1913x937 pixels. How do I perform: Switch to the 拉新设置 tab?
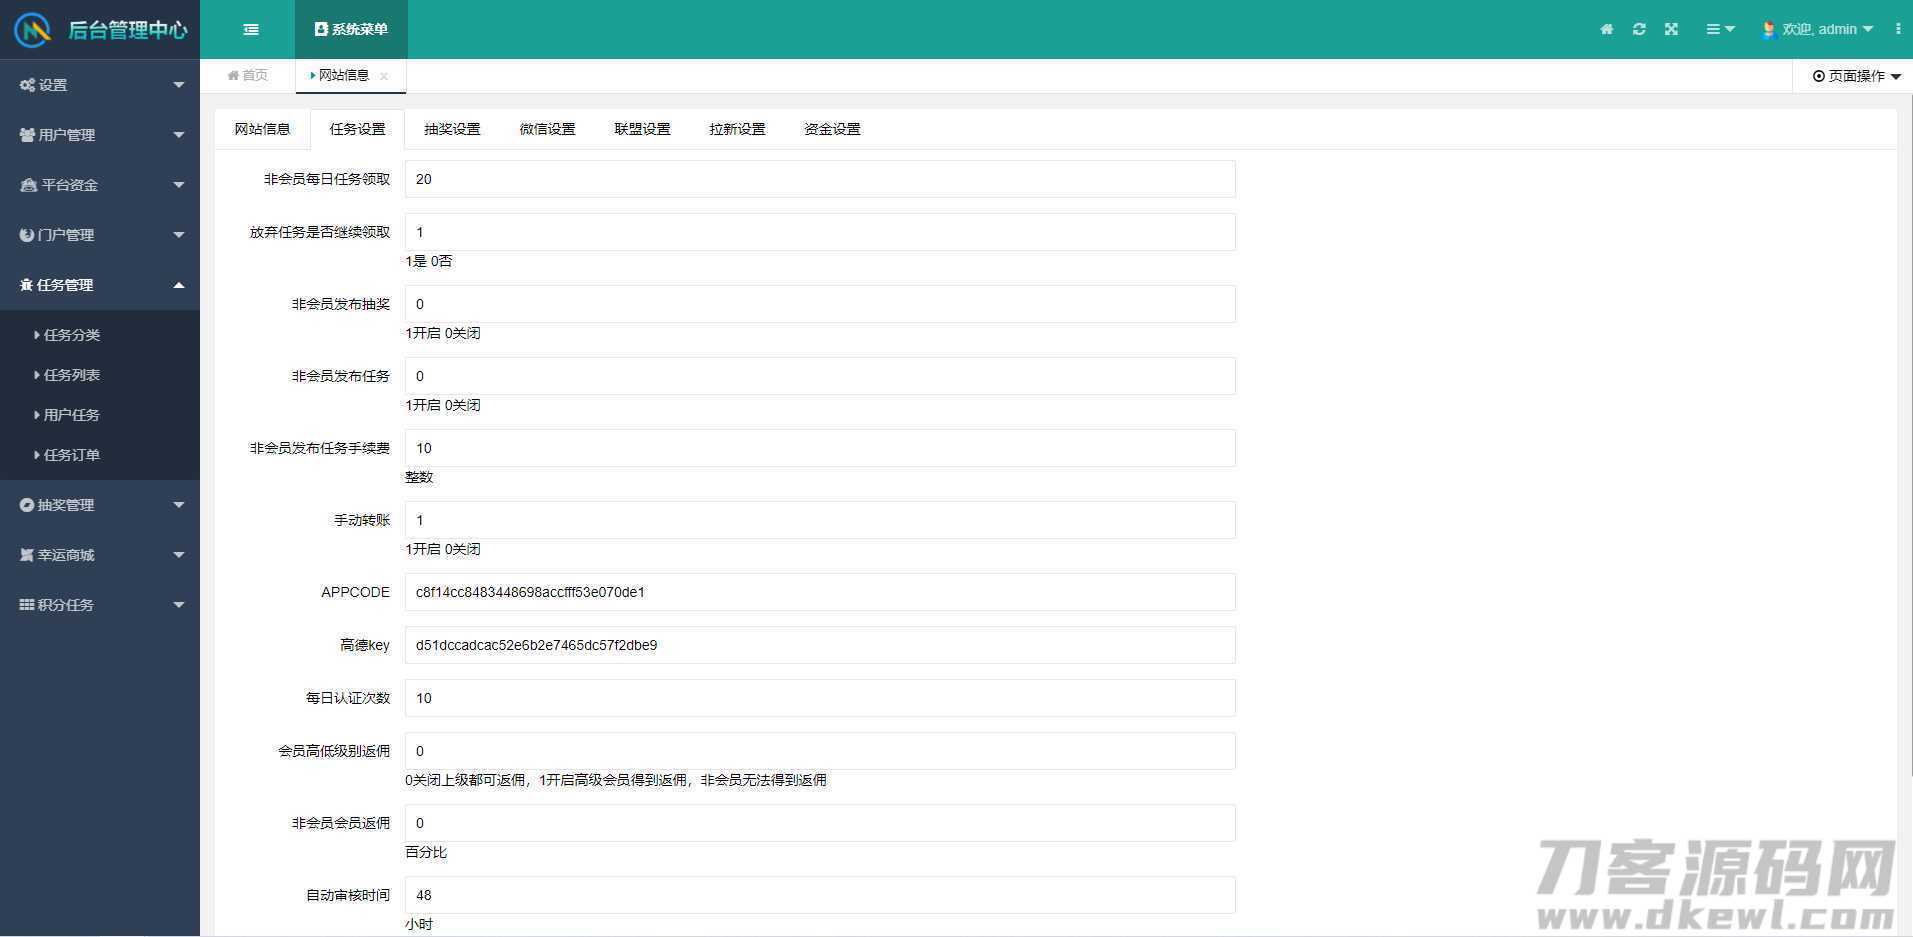point(737,129)
